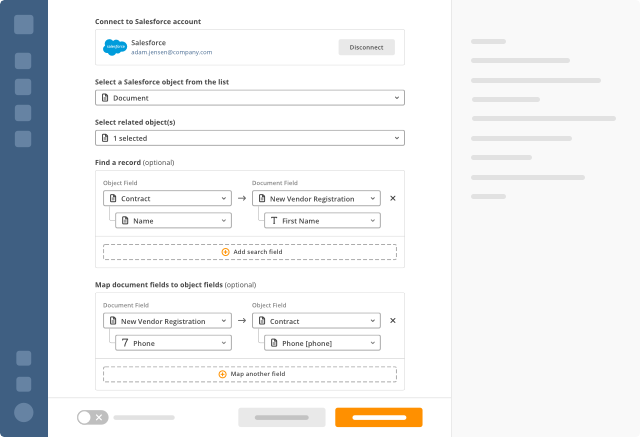Open the First Name document field dropdown

[x=322, y=221]
